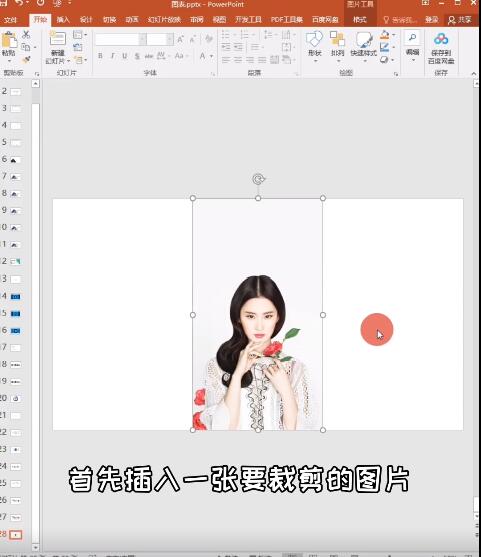Image resolution: width=481 pixels, height=557 pixels.
Task: Expand the font name dropdown arrow
Action: tap(142, 39)
